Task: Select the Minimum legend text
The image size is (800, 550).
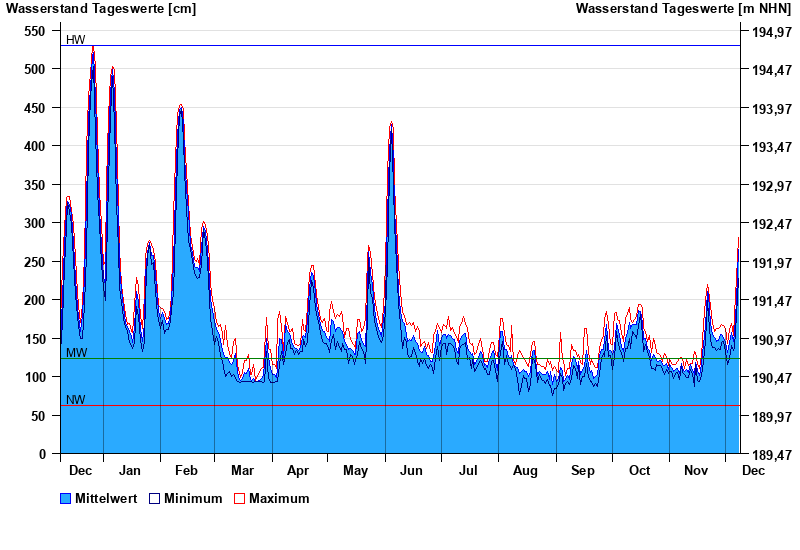Action: coord(193,498)
